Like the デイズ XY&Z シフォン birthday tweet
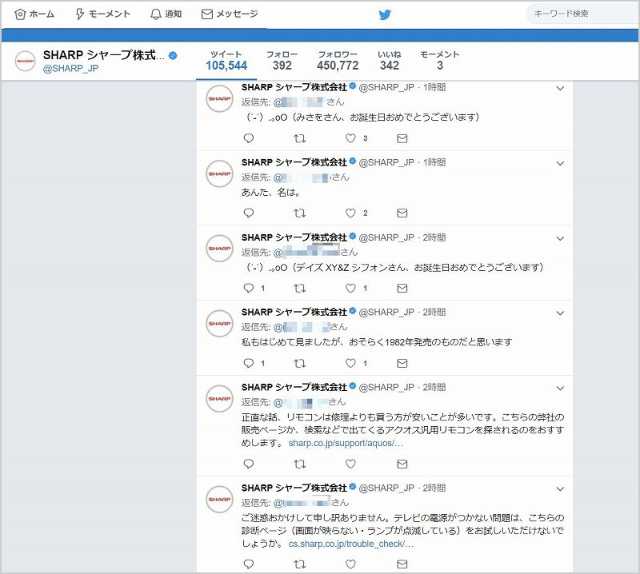The image size is (640, 574). 350,288
